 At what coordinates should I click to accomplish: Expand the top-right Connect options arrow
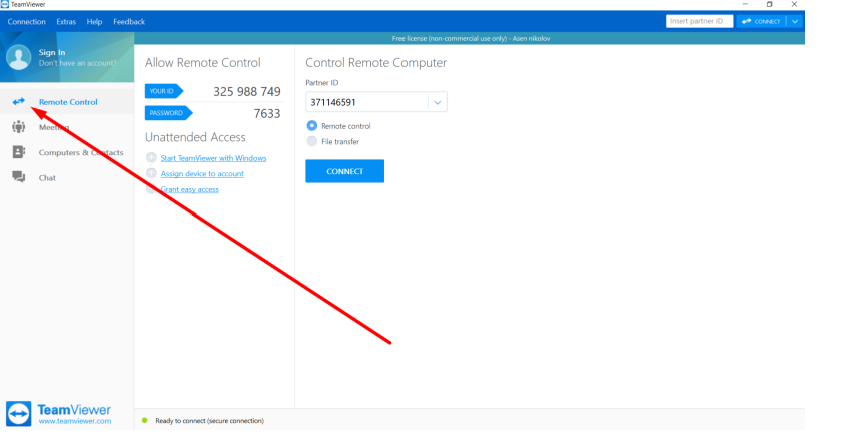click(x=795, y=21)
